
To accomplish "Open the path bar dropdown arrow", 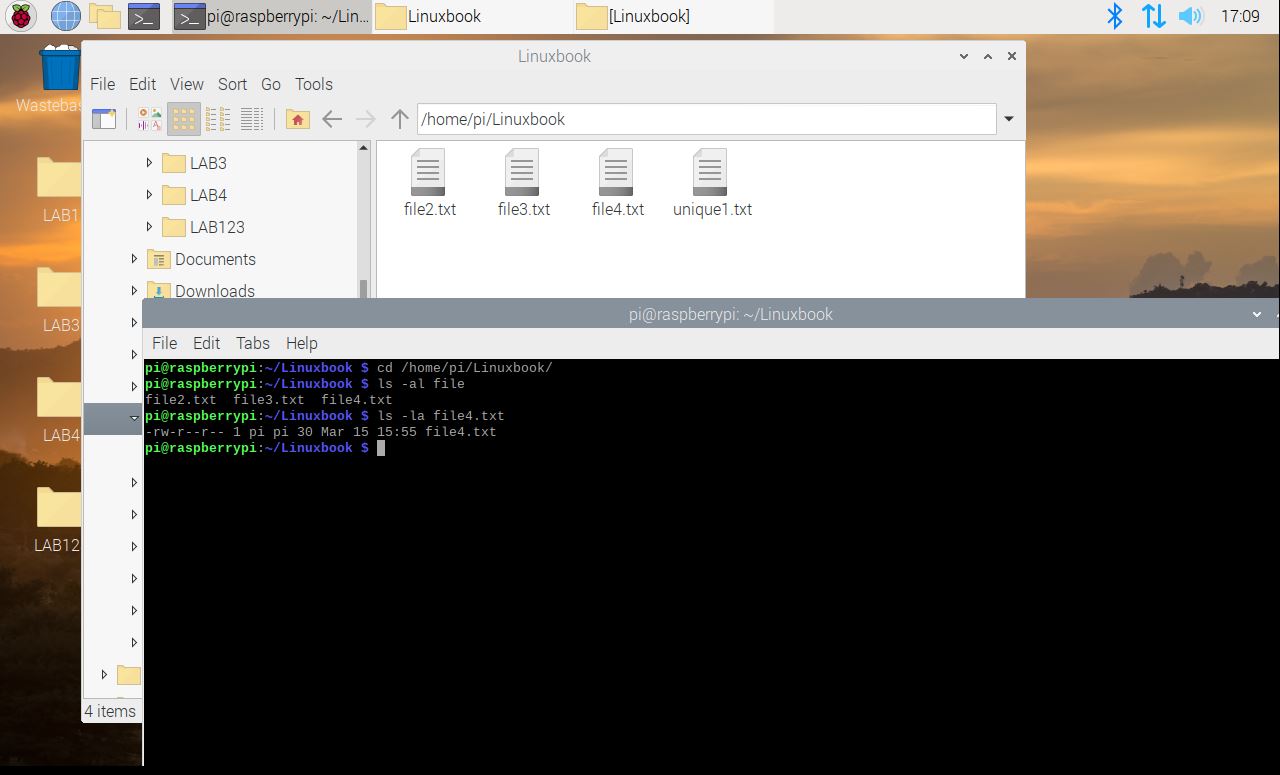I will [x=1009, y=118].
